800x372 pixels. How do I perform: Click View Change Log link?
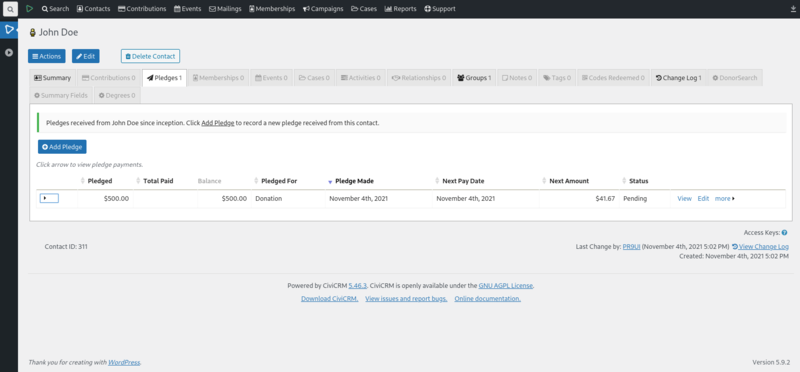[760, 246]
